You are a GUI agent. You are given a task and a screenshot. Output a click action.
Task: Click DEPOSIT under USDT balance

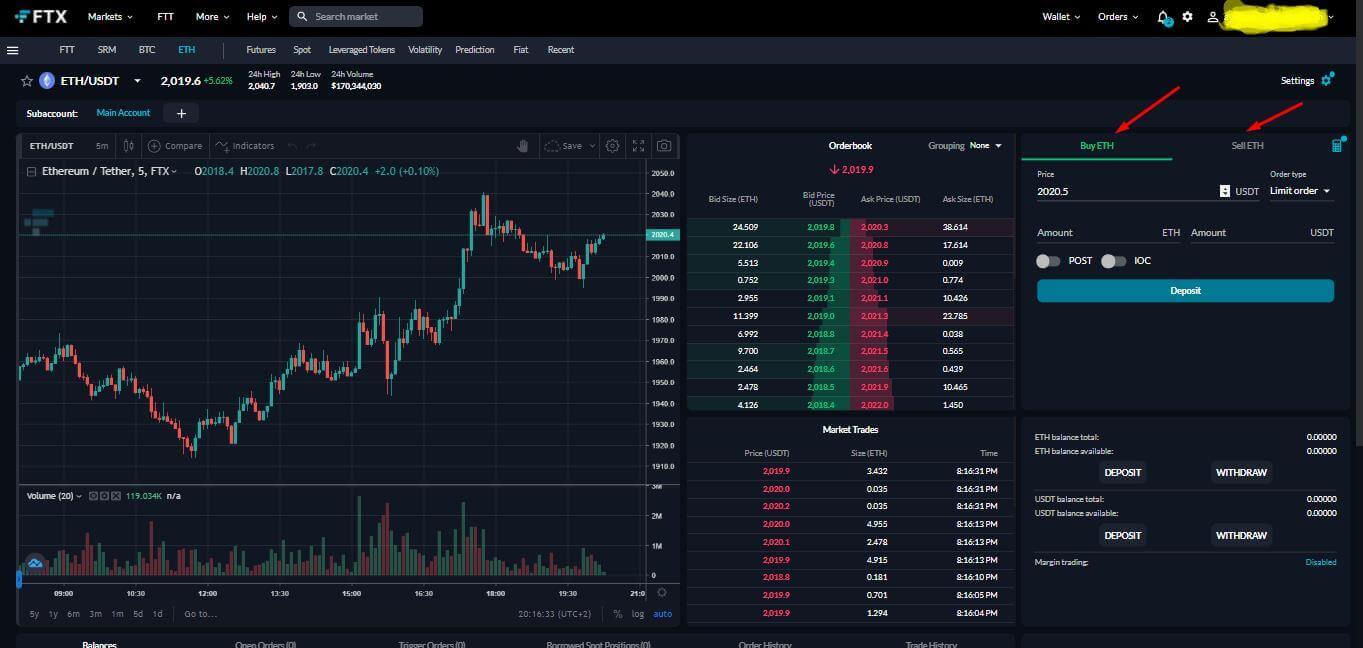tap(1122, 535)
